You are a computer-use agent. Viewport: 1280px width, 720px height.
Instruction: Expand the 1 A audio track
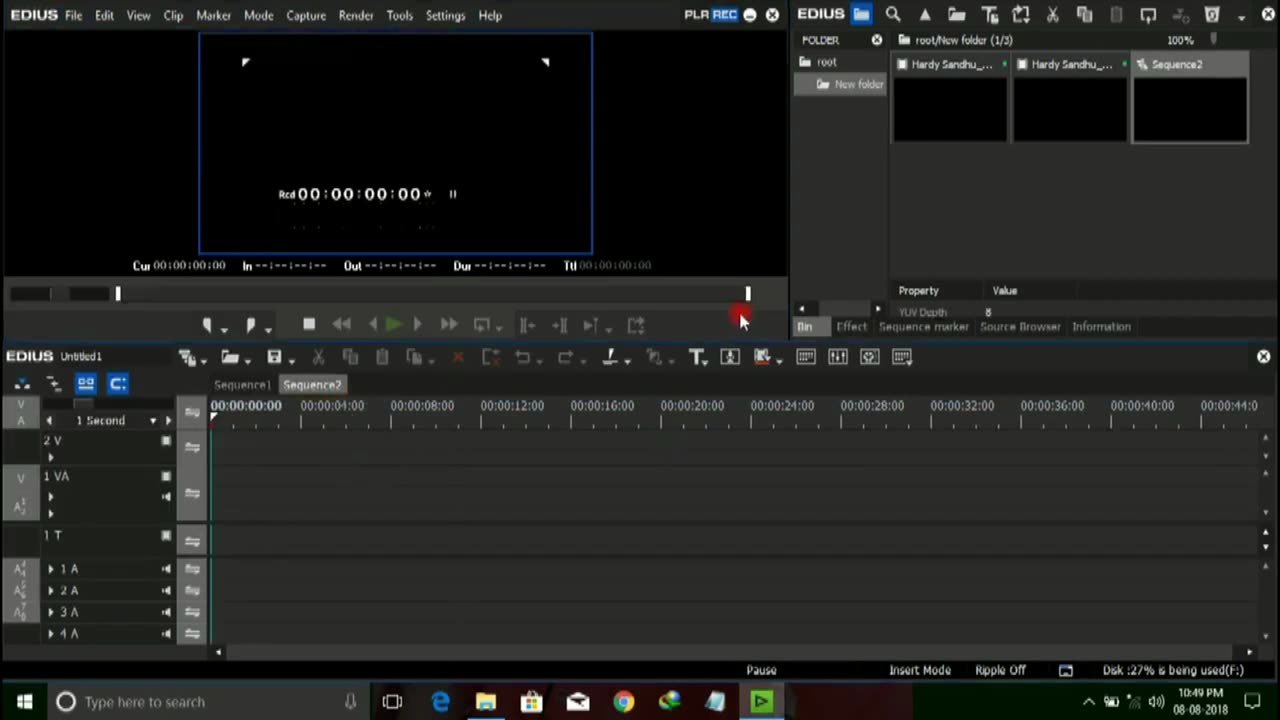(x=51, y=569)
